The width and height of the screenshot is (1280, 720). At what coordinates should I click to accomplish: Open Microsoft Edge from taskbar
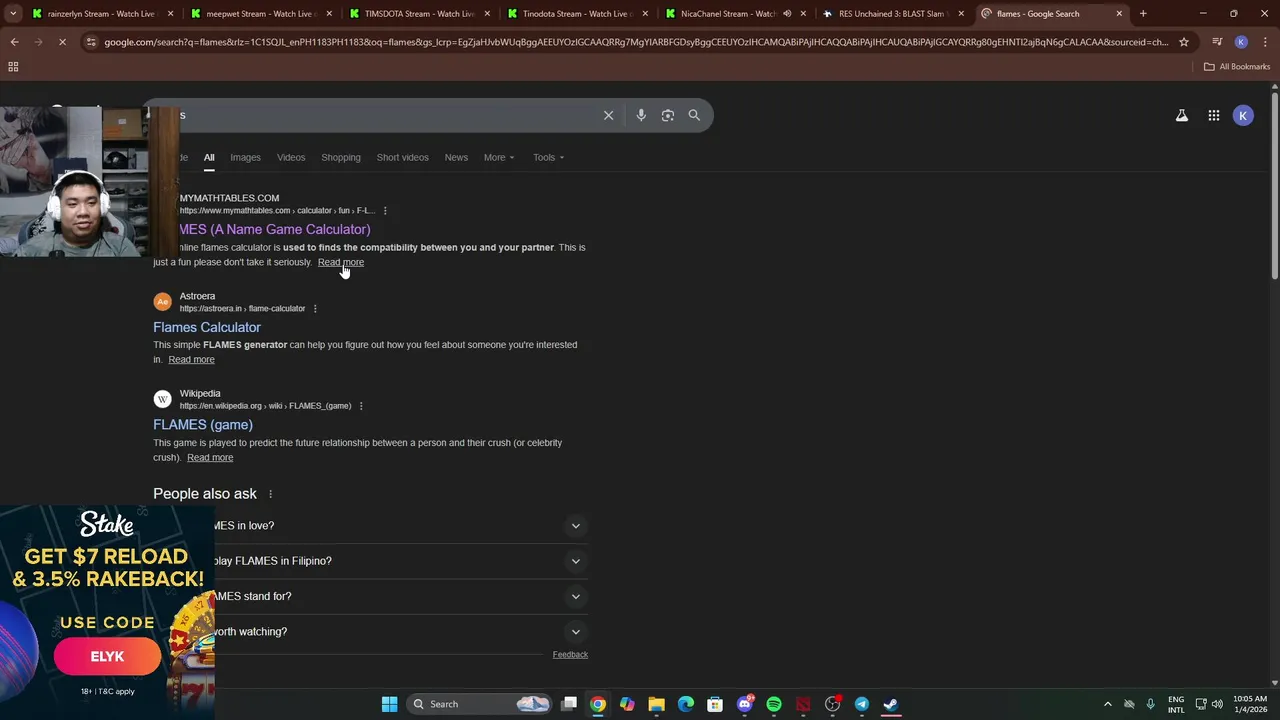(686, 704)
